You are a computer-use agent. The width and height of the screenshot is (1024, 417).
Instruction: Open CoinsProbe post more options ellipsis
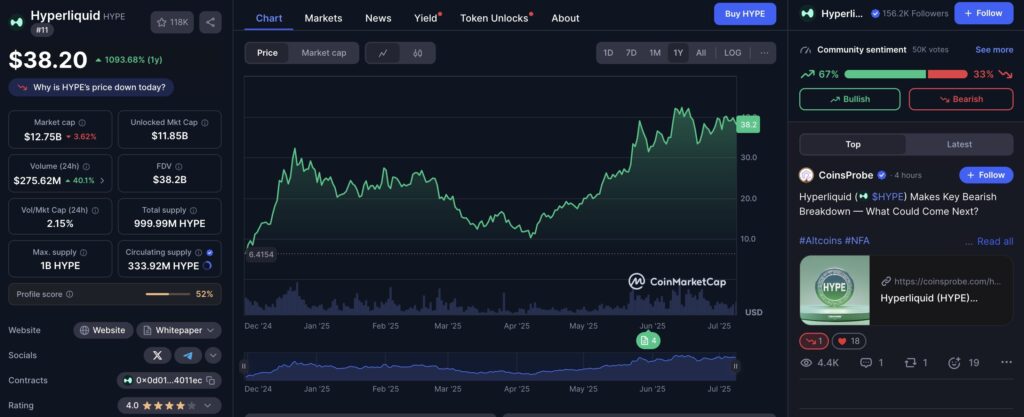click(x=1006, y=362)
